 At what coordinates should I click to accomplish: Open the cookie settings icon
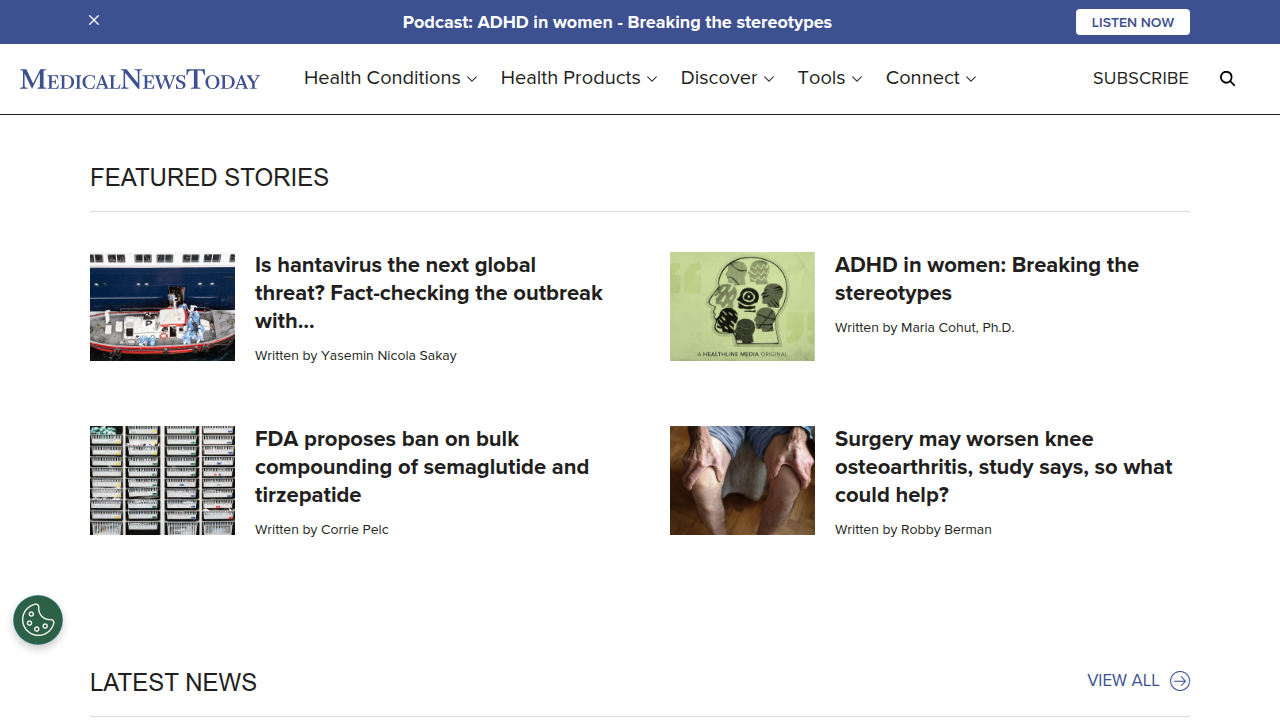pyautogui.click(x=38, y=620)
